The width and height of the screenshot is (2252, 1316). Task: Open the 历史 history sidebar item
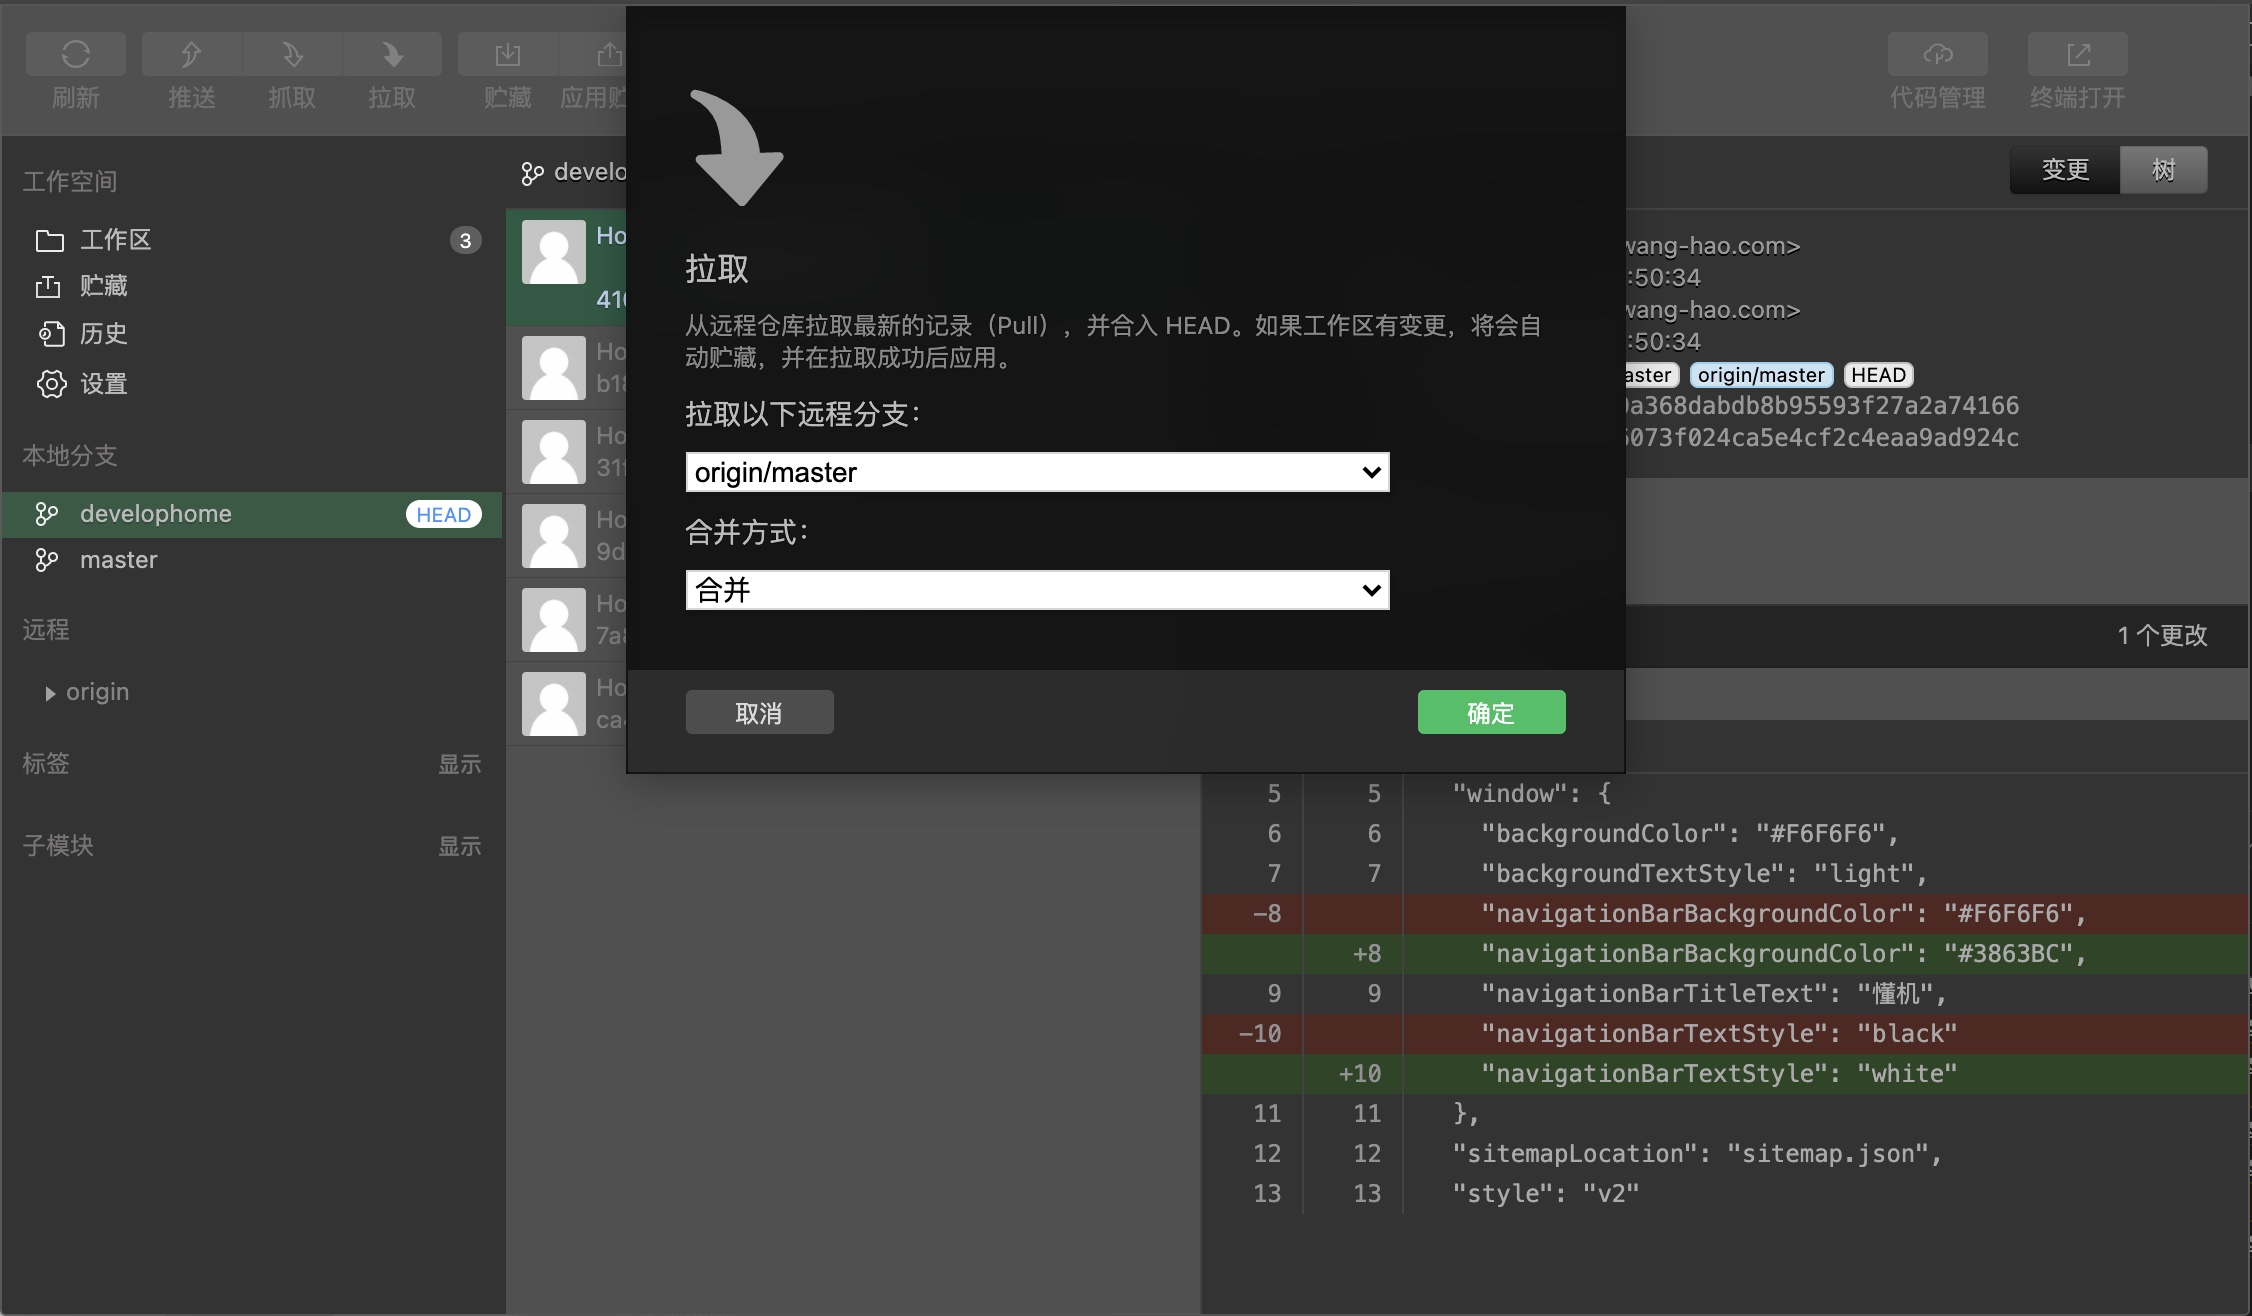tap(252, 333)
